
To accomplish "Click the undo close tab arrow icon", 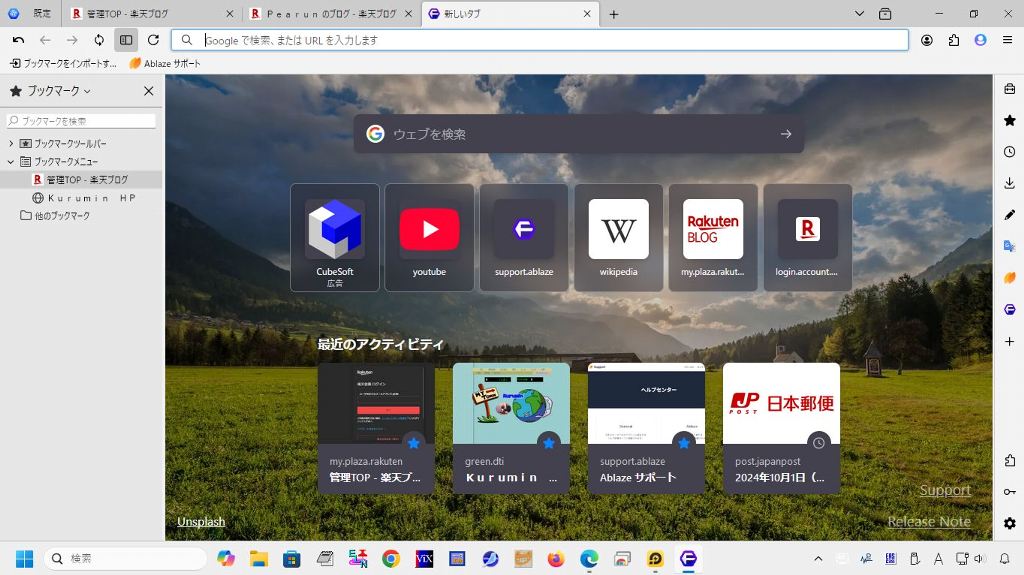I will (18, 40).
